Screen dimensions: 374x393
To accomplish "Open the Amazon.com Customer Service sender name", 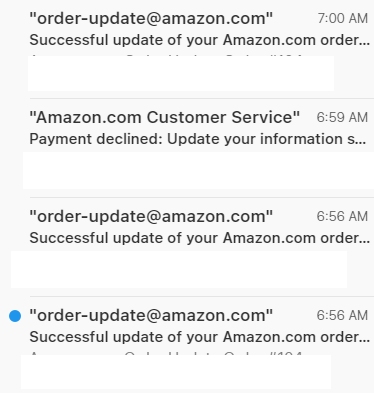I will point(165,117).
